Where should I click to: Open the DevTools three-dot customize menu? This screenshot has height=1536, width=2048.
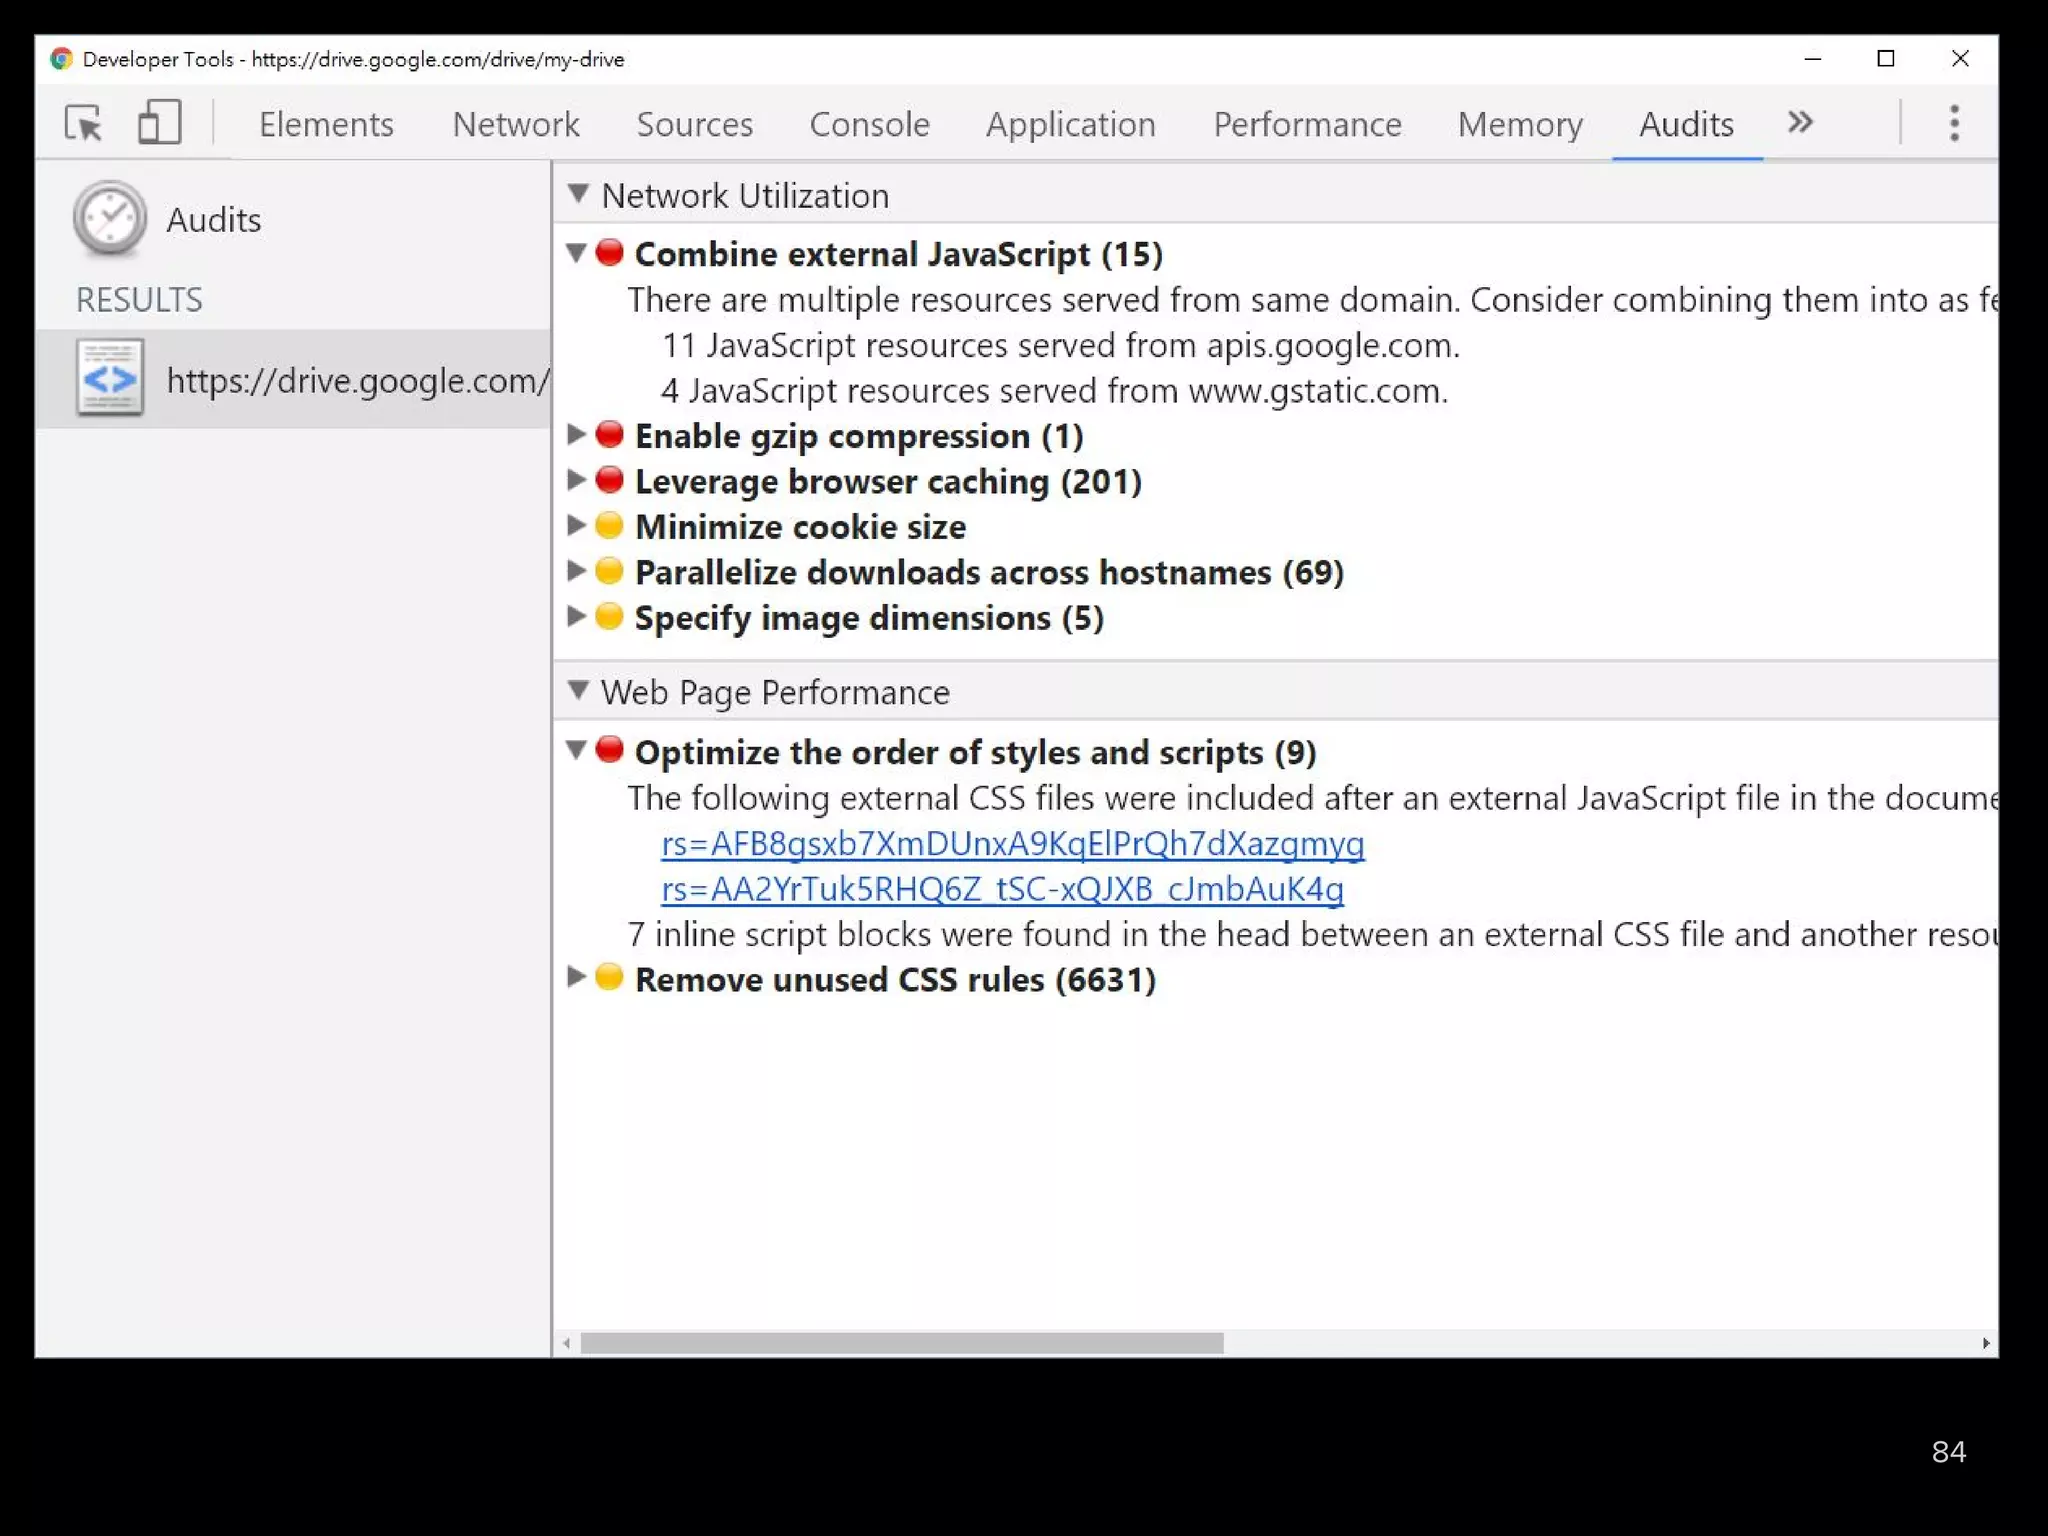pos(1954,123)
